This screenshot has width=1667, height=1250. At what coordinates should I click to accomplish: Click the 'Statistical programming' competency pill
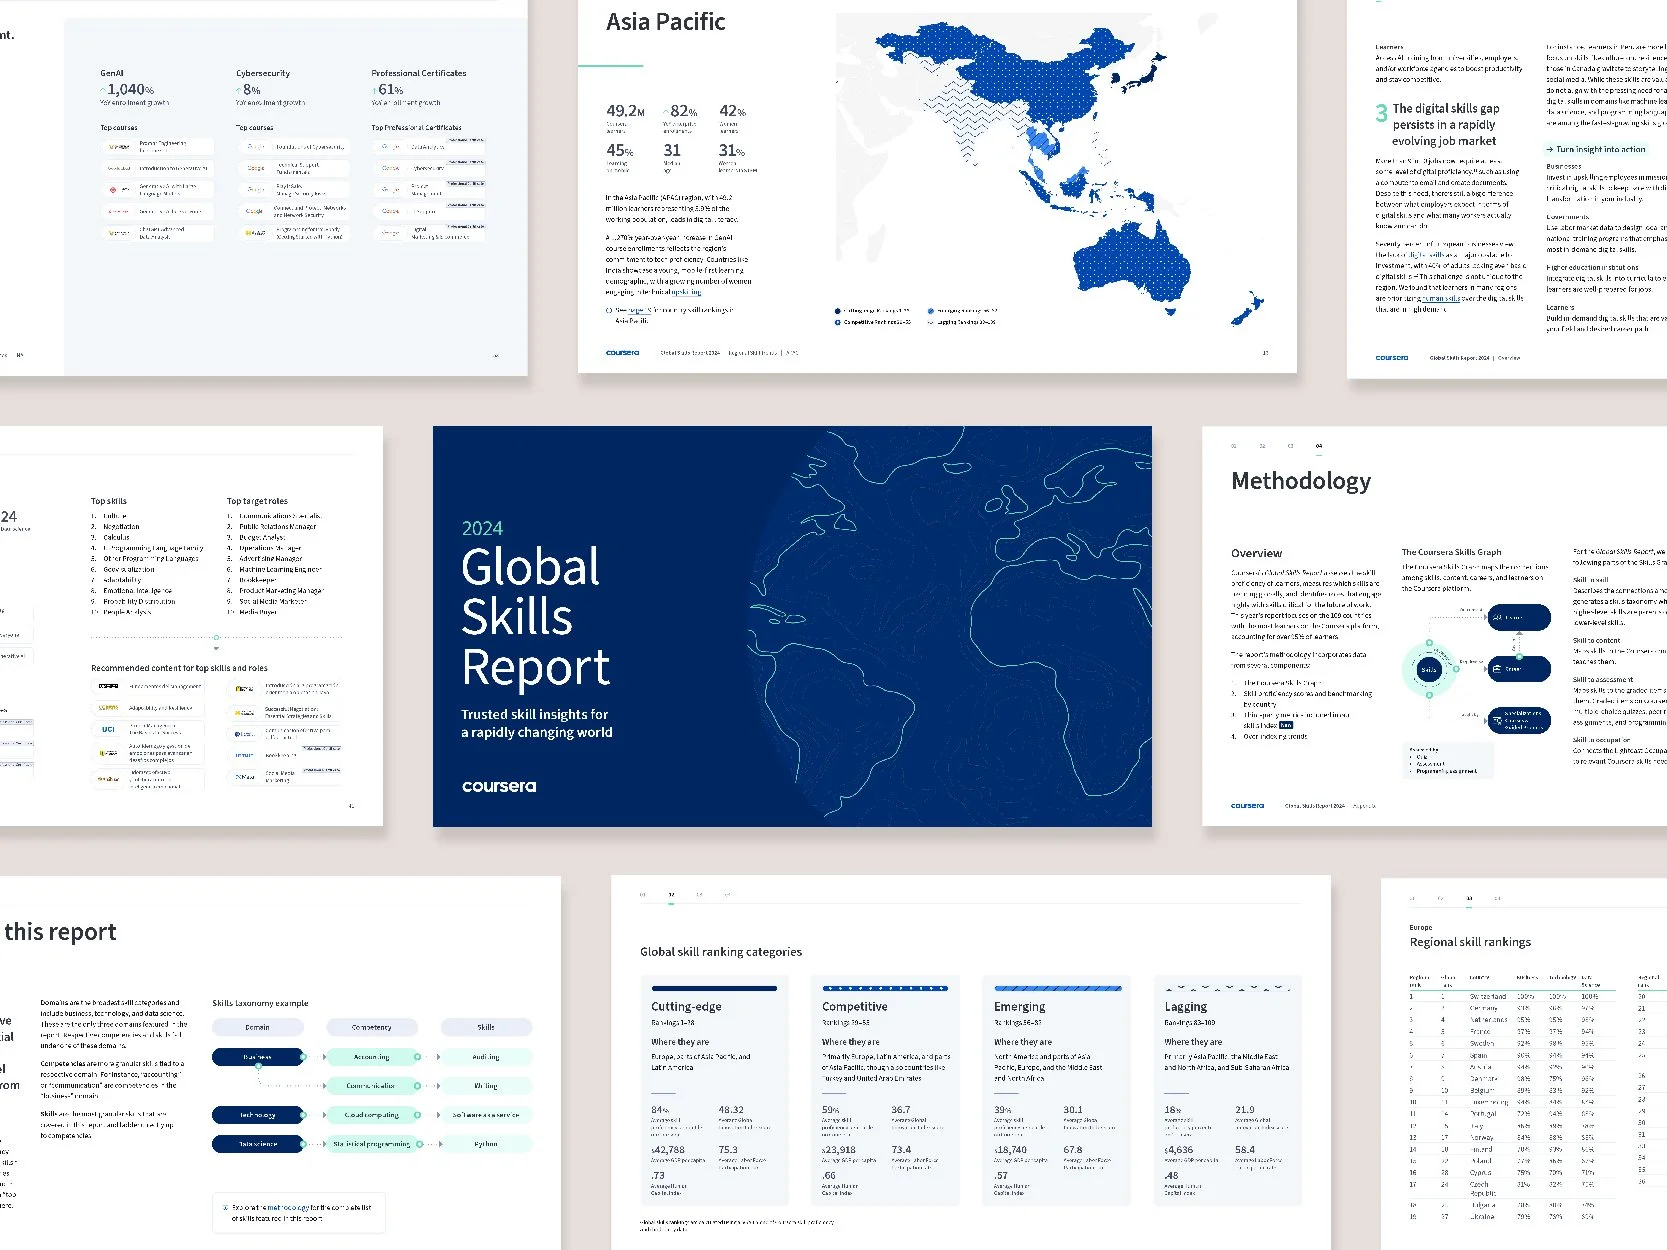click(372, 1144)
